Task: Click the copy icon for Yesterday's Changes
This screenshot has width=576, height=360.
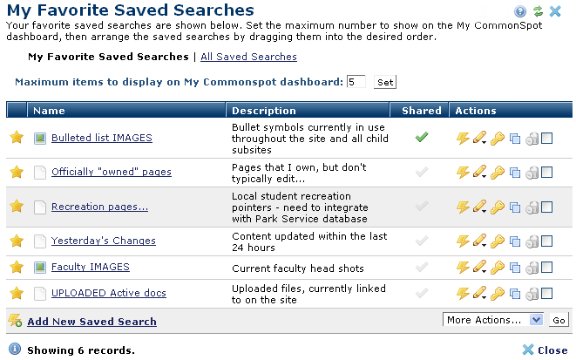Action: pos(515,241)
